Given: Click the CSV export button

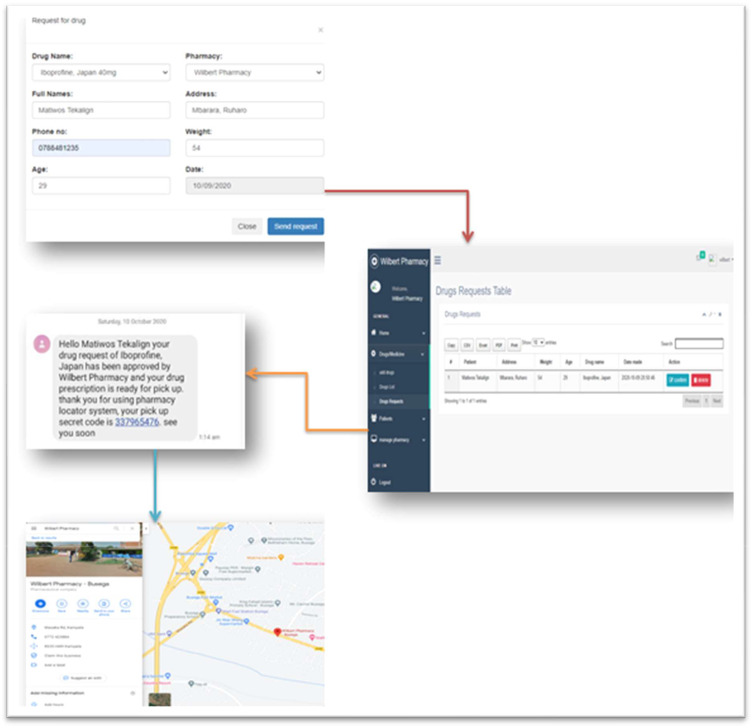Looking at the screenshot, I should (x=467, y=345).
